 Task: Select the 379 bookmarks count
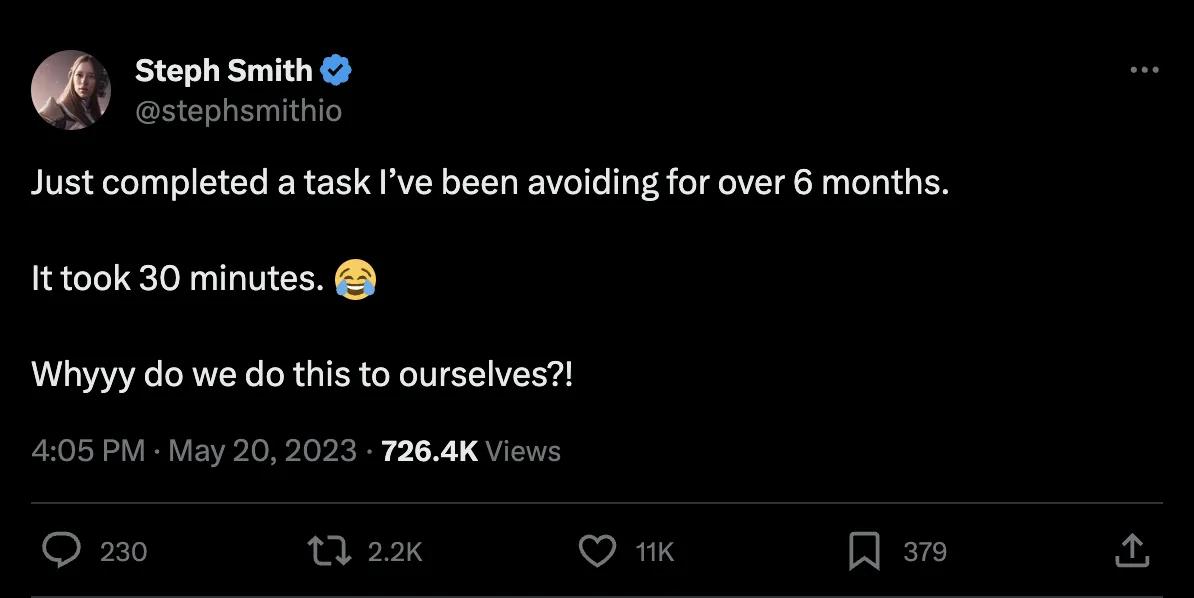[x=926, y=551]
